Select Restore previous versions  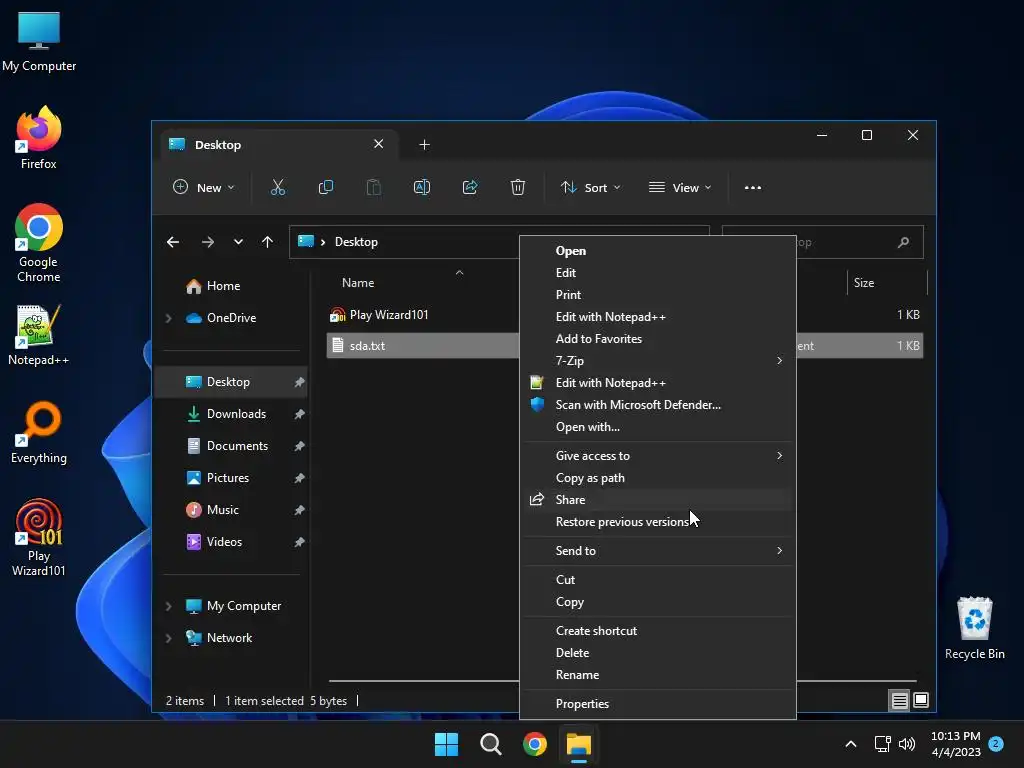[658, 522]
